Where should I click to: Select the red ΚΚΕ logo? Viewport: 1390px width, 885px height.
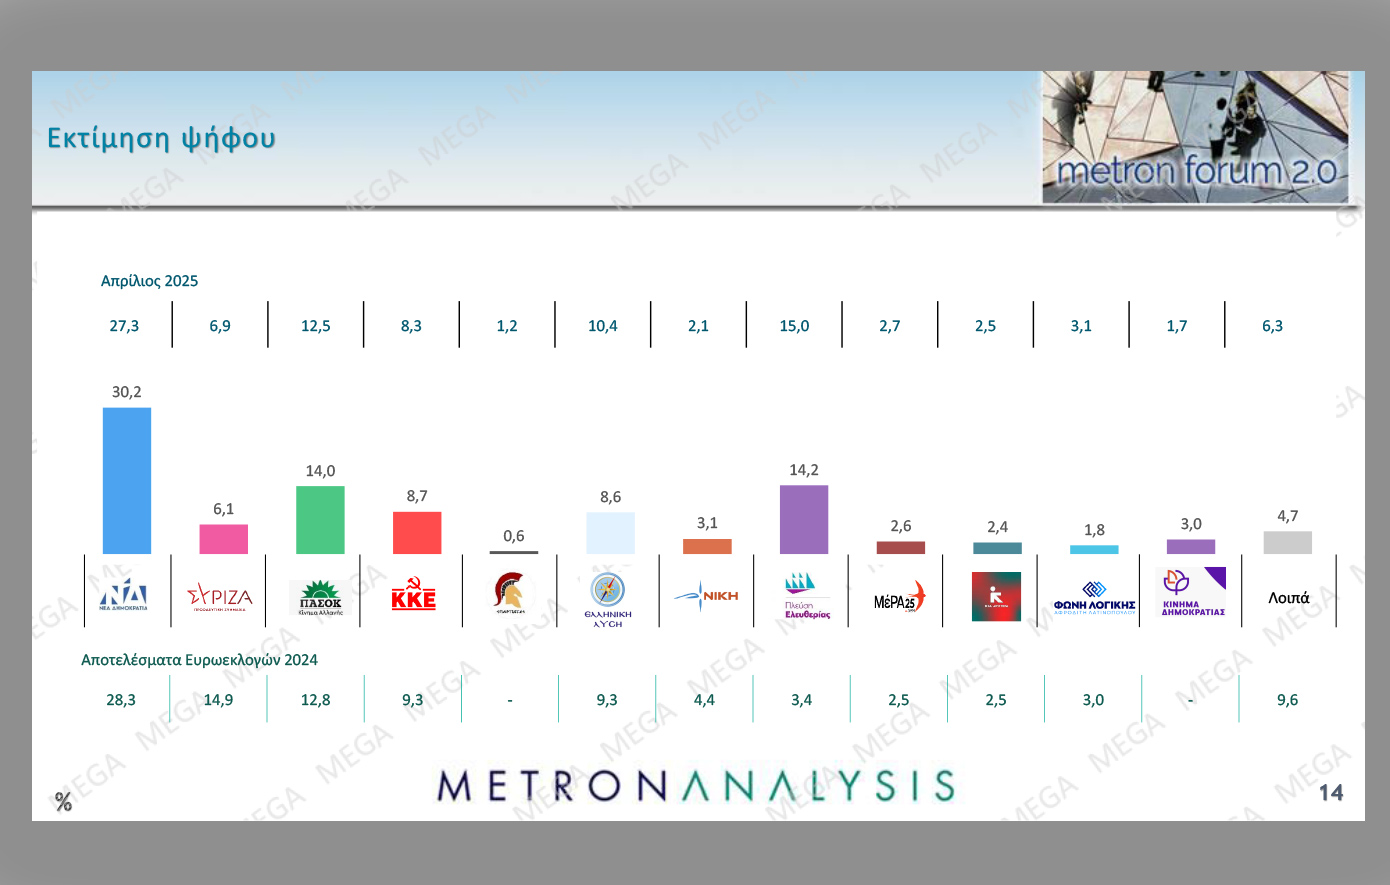(x=413, y=596)
